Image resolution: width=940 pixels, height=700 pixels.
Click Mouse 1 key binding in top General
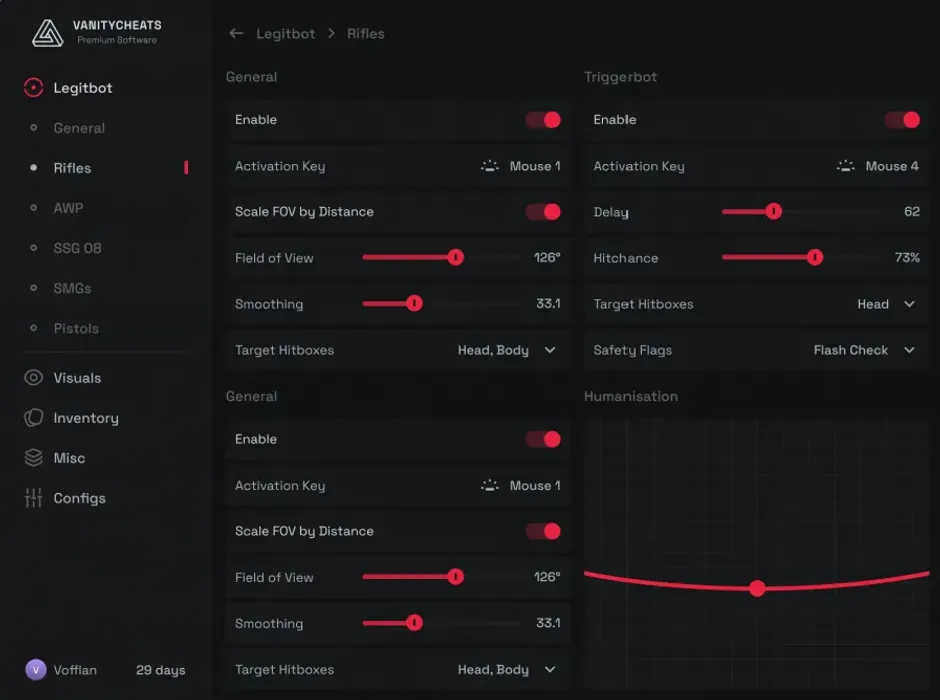tap(535, 166)
